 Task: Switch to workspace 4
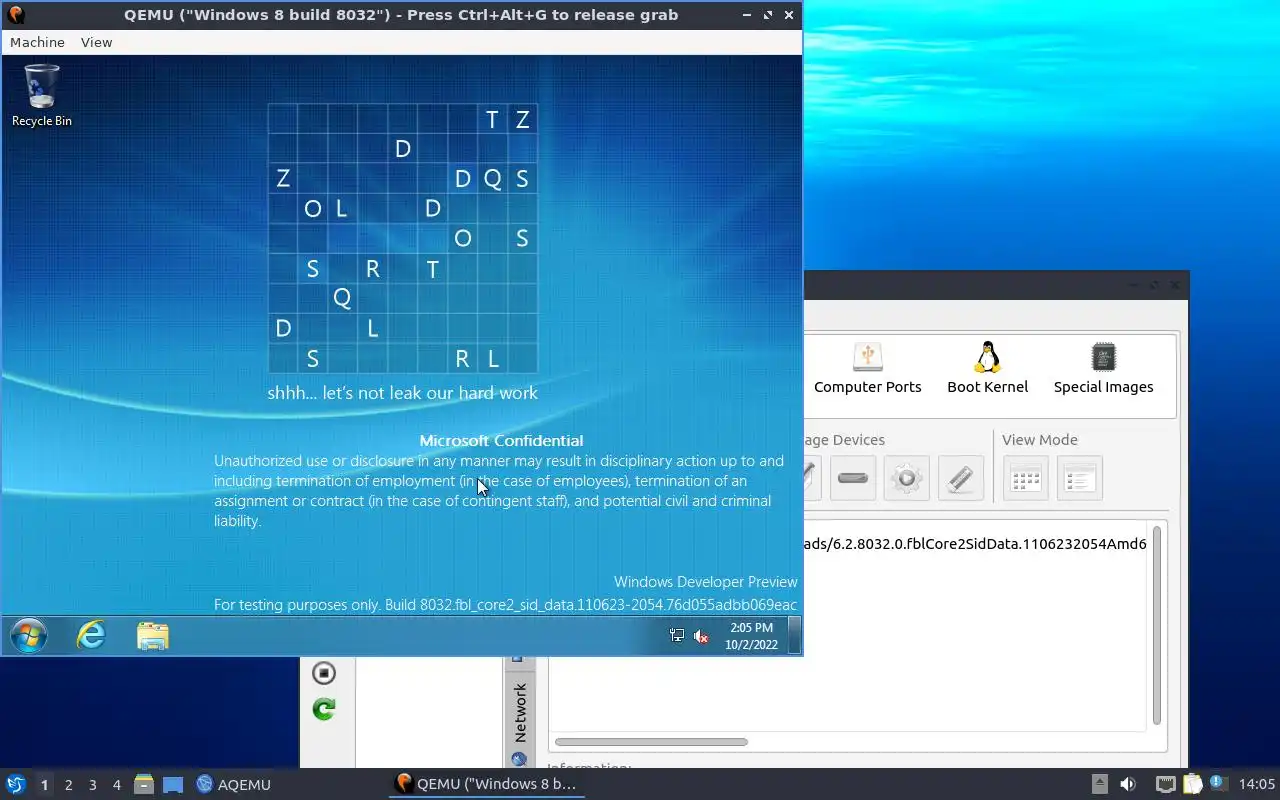[x=116, y=785]
